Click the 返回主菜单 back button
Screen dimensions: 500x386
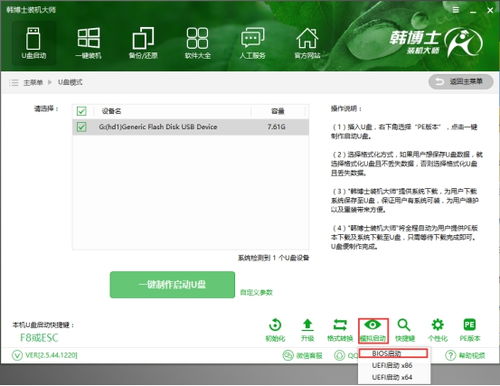tap(461, 82)
